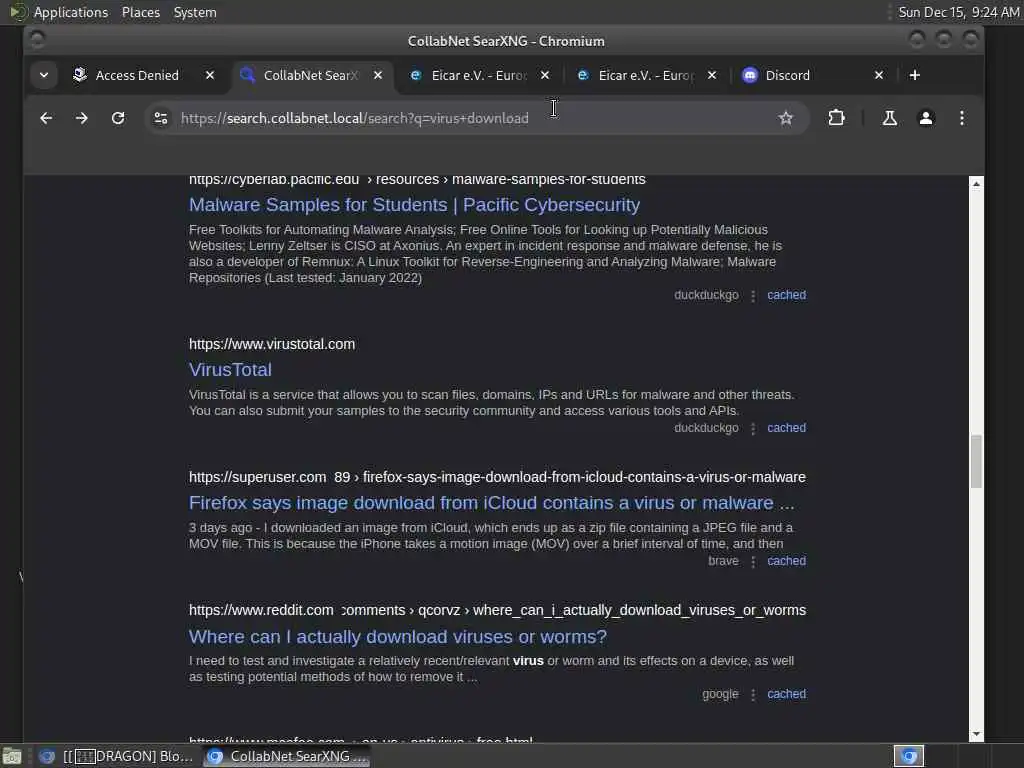The width and height of the screenshot is (1024, 768).
Task: Switch to DRAGON taskbar window
Action: pyautogui.click(x=116, y=756)
